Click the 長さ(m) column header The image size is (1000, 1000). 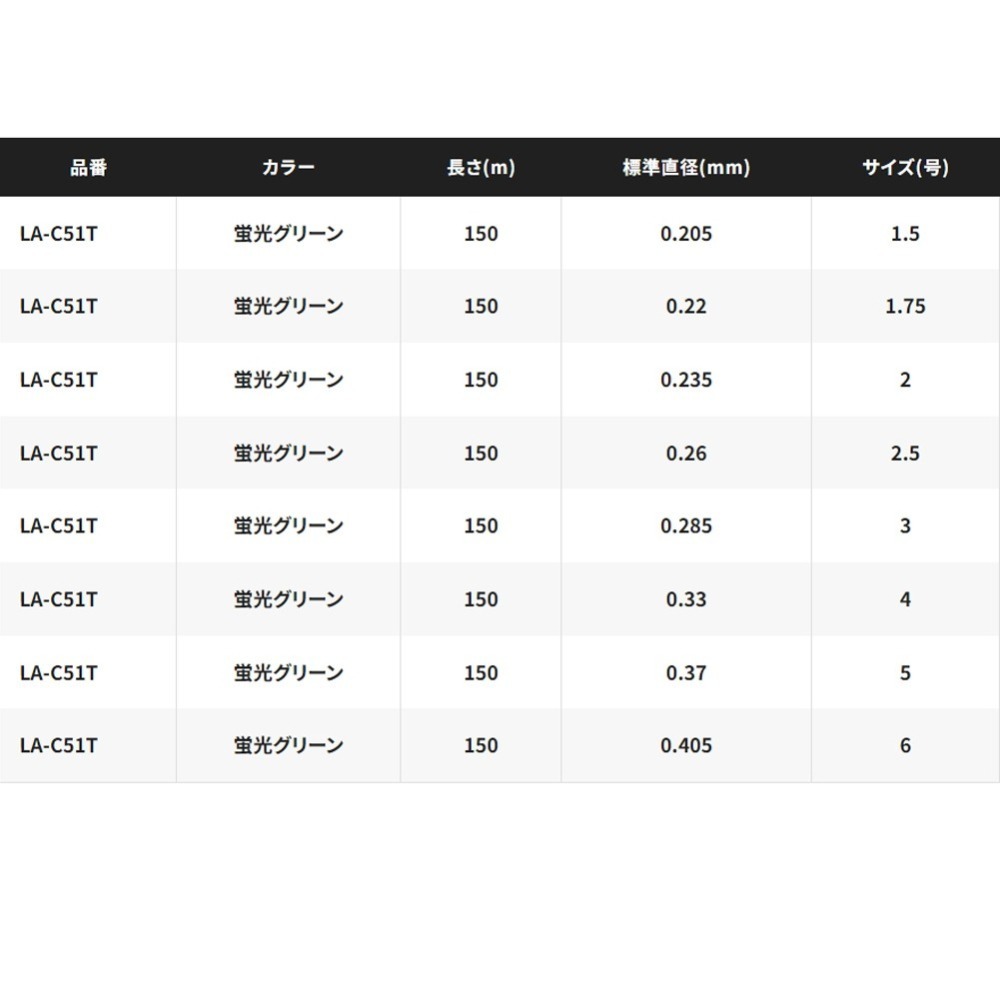[481, 167]
